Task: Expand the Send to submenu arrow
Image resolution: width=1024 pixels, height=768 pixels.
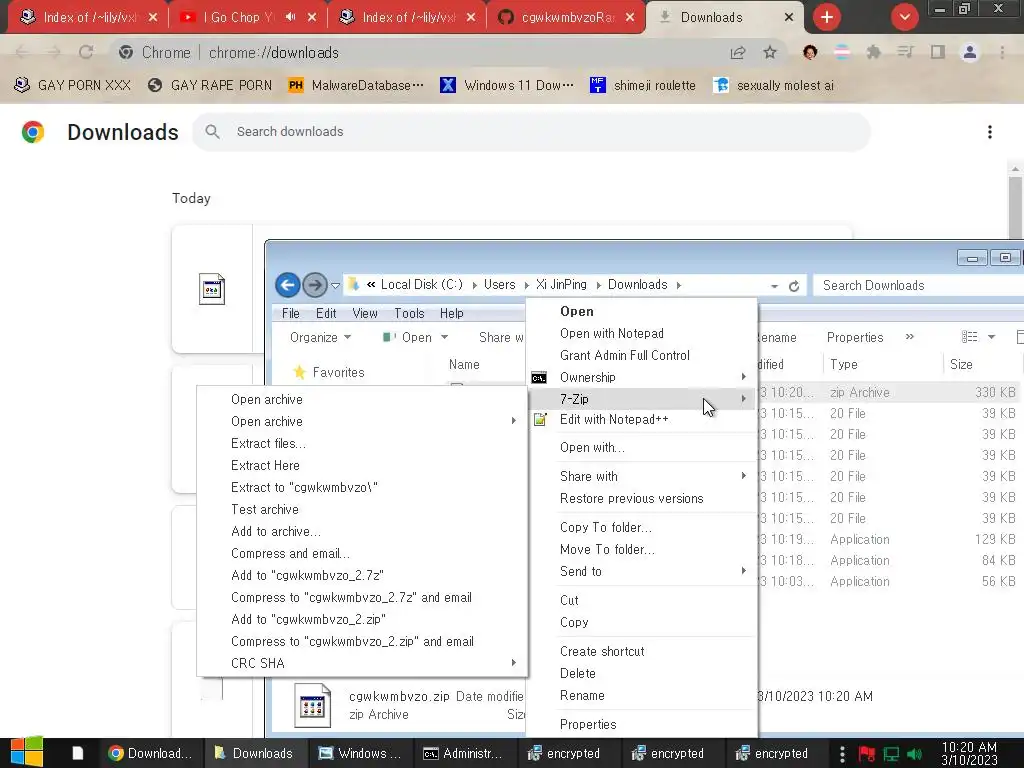Action: 743,571
